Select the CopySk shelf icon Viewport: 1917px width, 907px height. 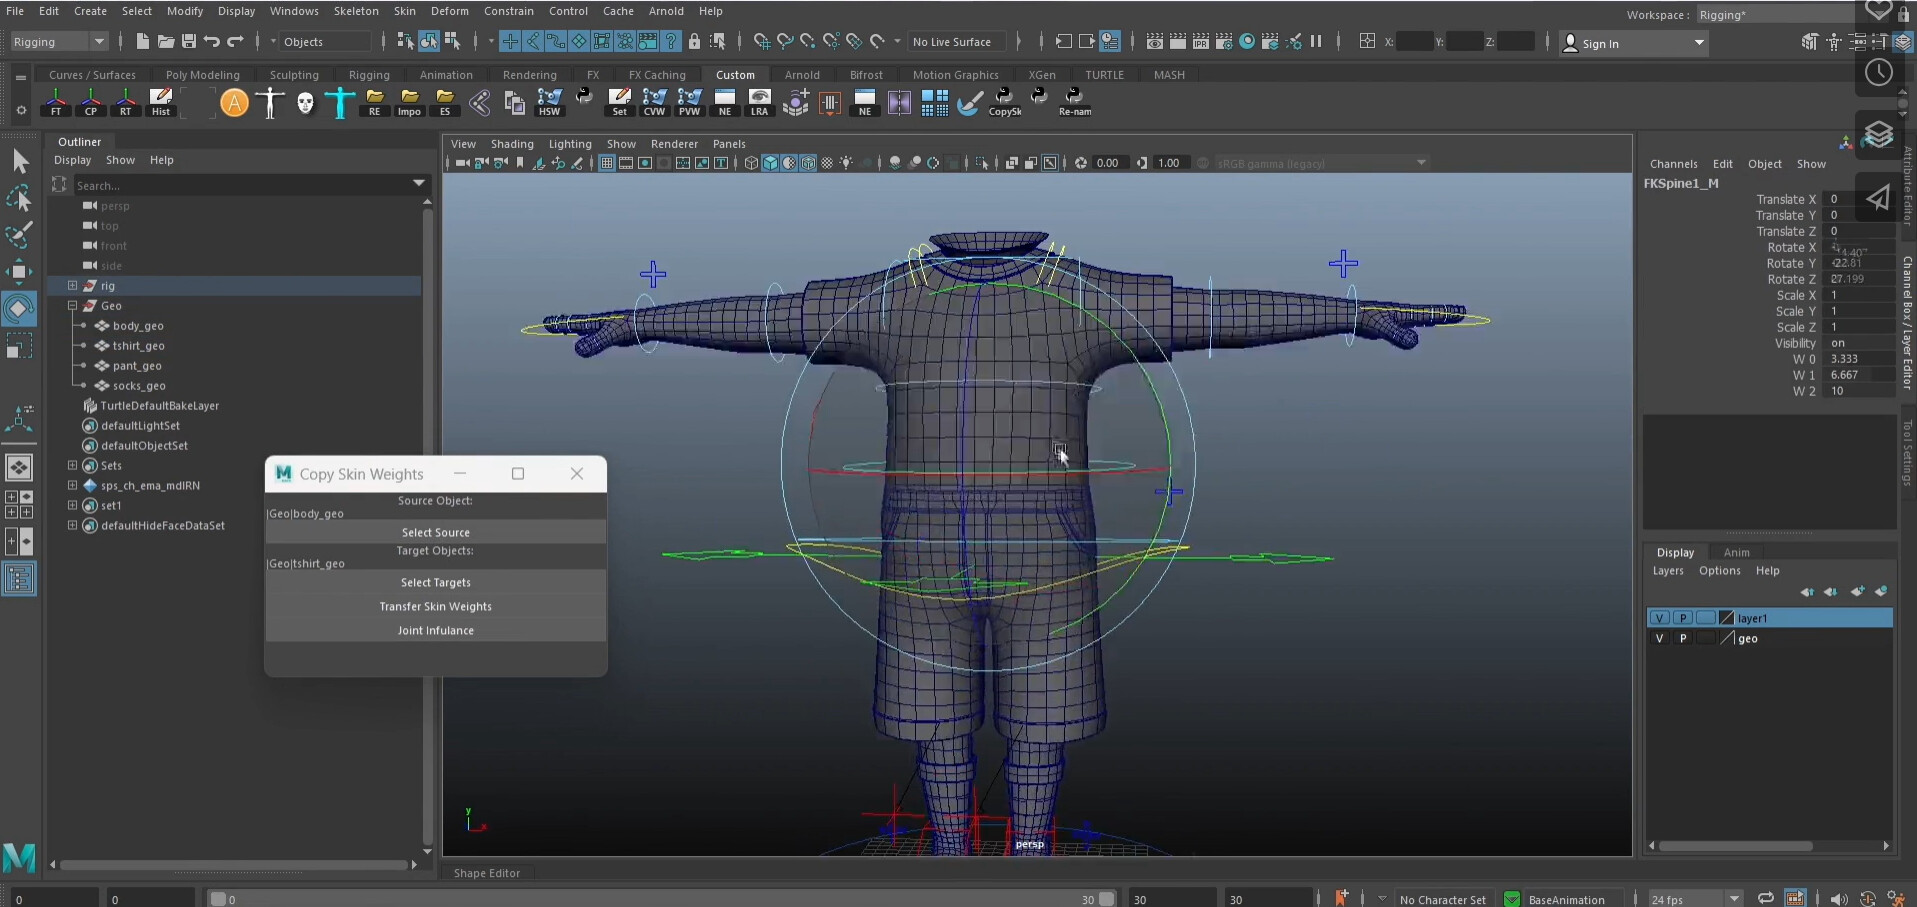tap(1005, 100)
